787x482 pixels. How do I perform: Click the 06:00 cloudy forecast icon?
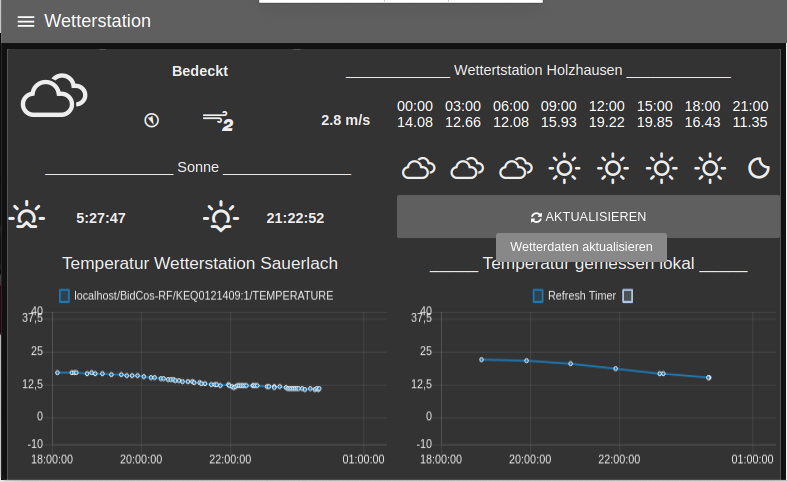pyautogui.click(x=516, y=168)
